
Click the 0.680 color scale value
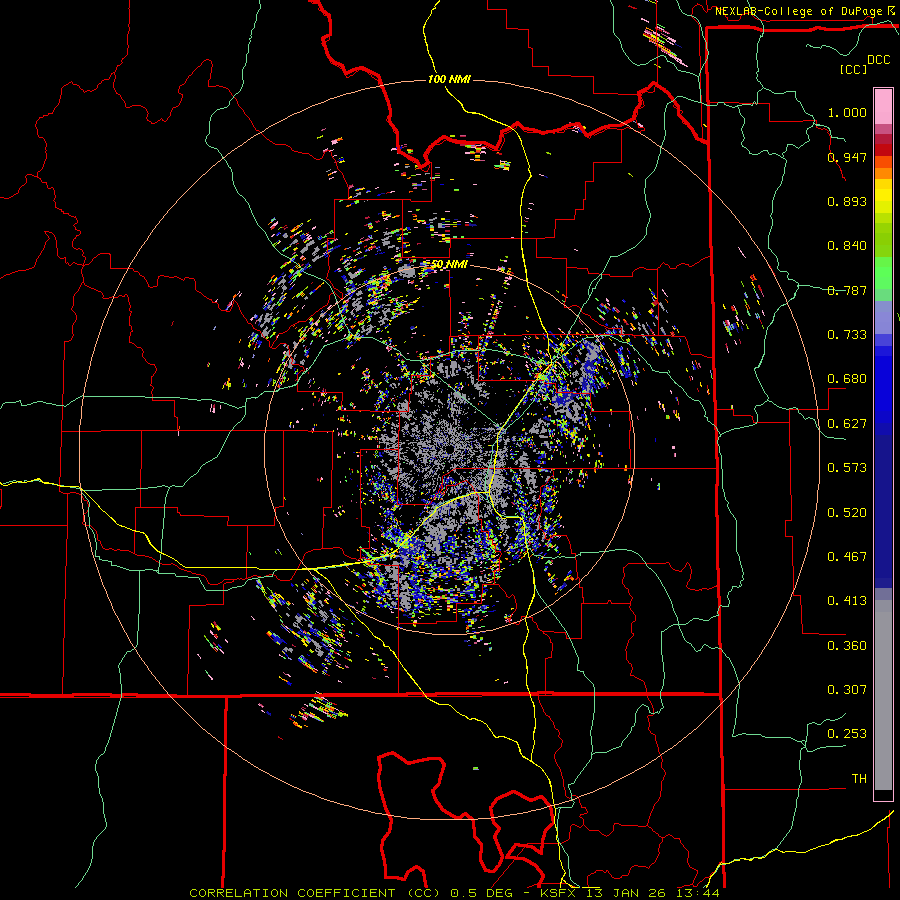847,378
